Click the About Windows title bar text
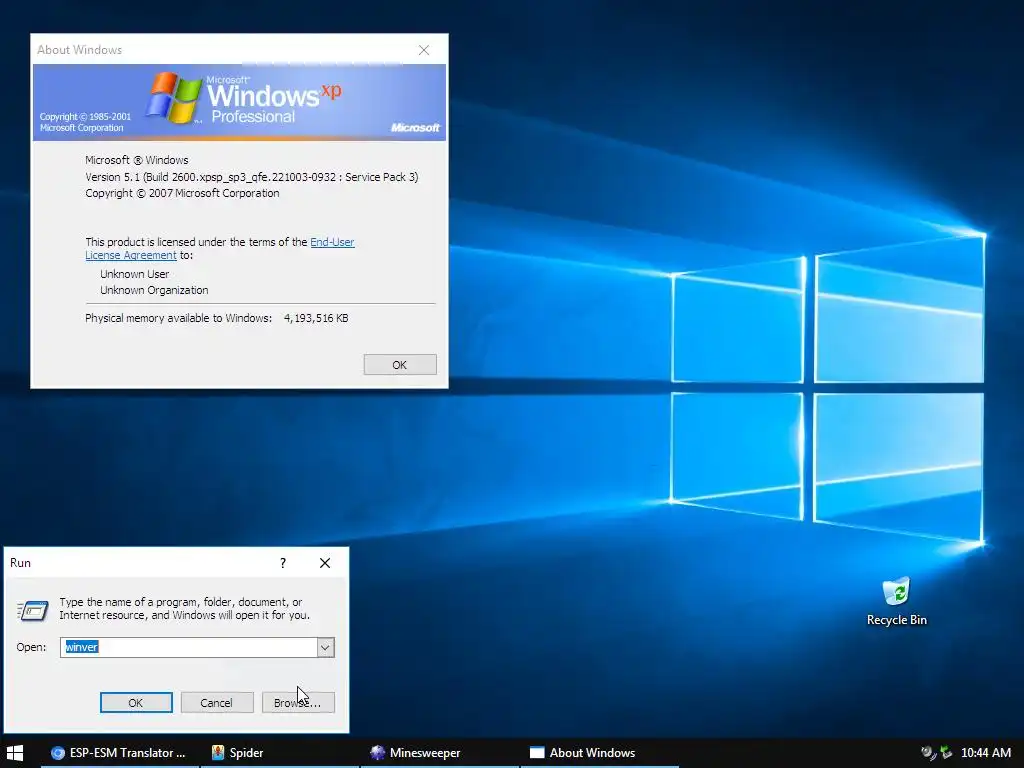The width and height of the screenshot is (1024, 768). point(80,50)
